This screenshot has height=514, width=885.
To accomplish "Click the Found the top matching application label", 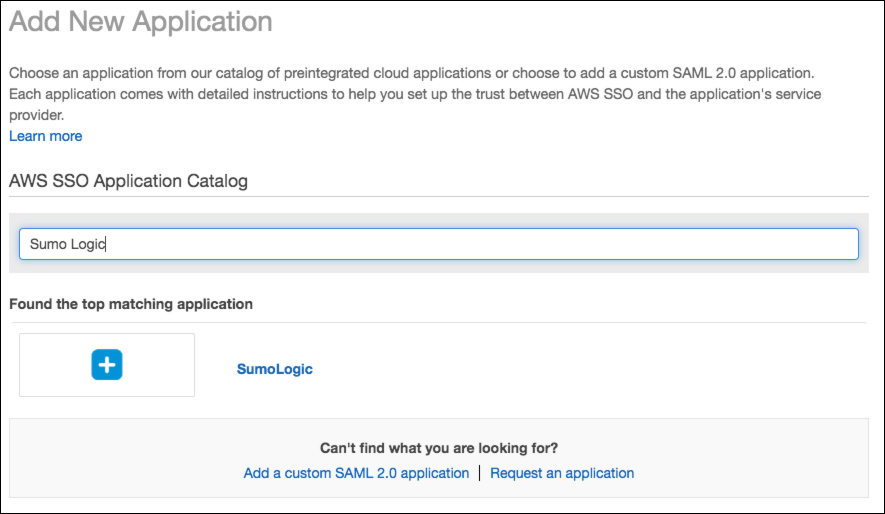I will click(131, 303).
